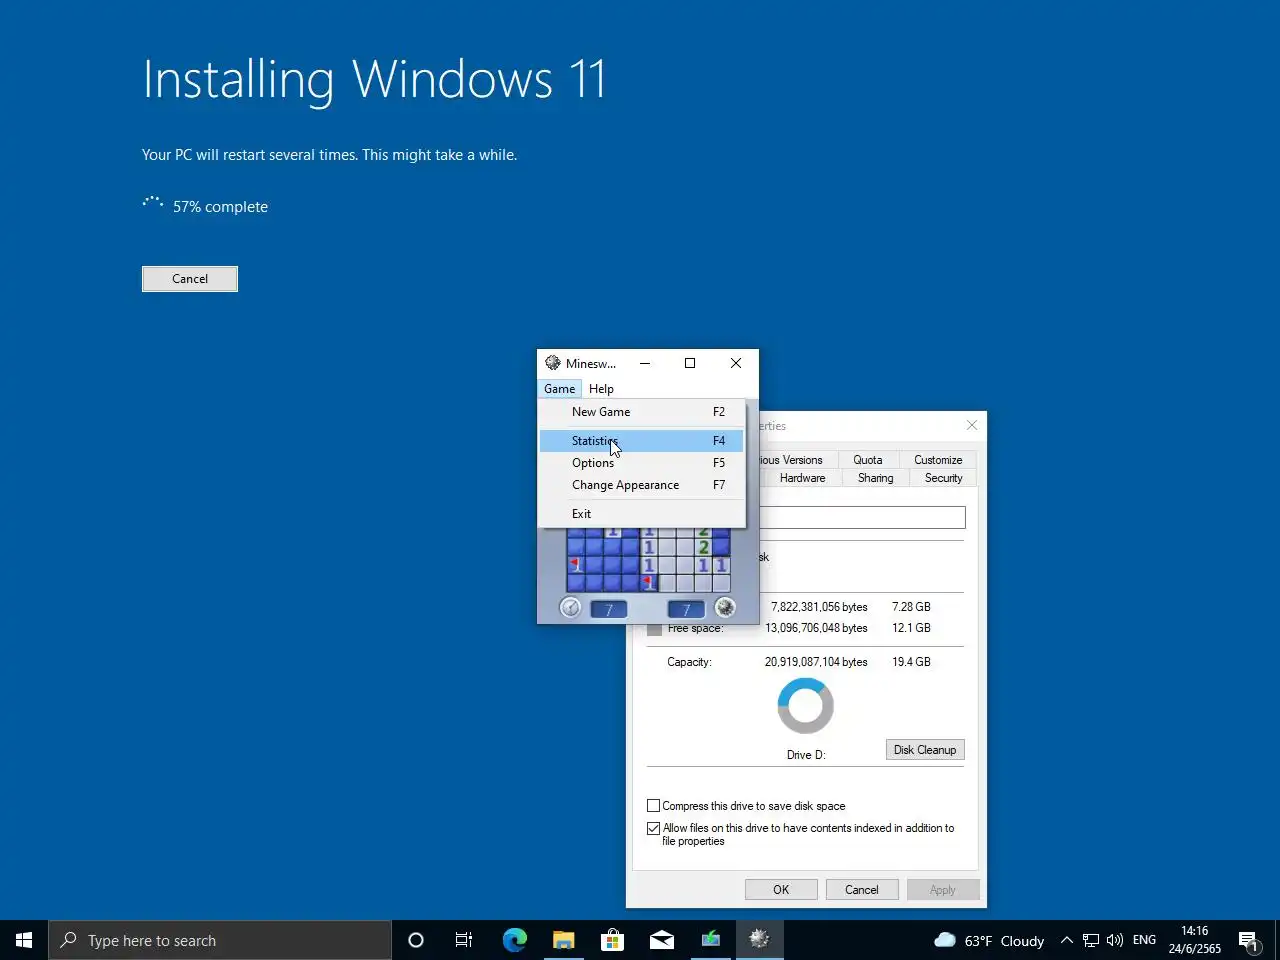The width and height of the screenshot is (1280, 960).
Task: Open the notification center icon
Action: pos(1248,940)
